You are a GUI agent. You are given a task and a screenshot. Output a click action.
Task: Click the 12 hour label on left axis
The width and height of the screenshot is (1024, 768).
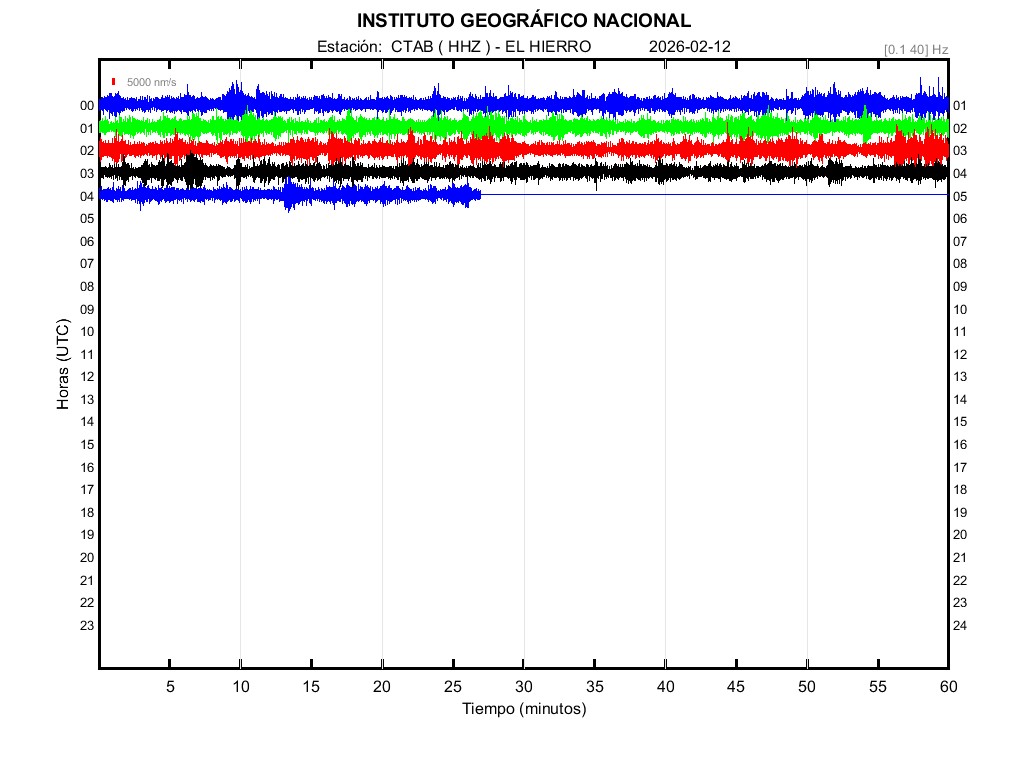click(87, 377)
